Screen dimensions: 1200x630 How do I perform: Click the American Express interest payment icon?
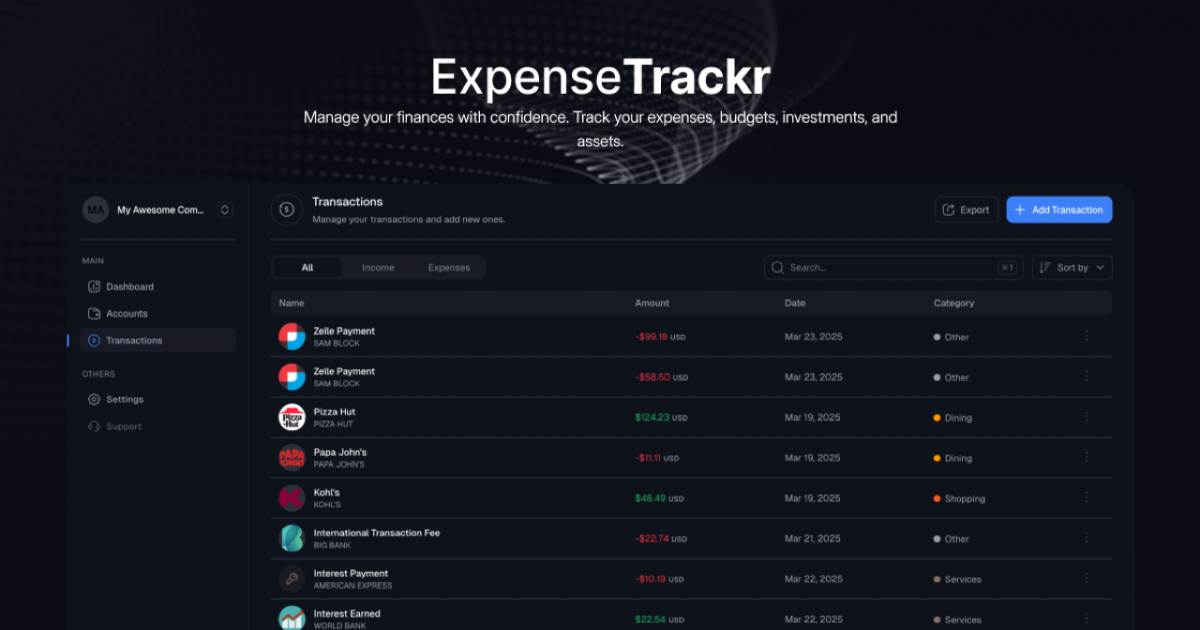tap(291, 579)
